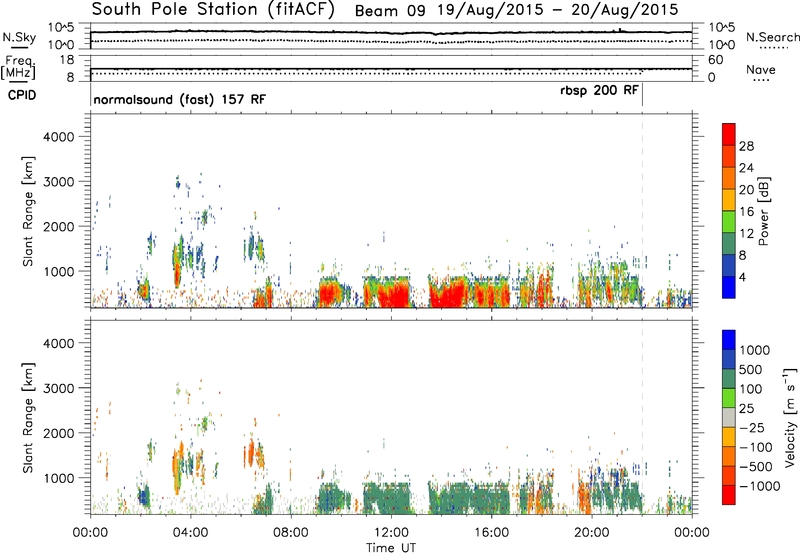
Task: Click the '08:00' time tick label
Action: [x=291, y=533]
